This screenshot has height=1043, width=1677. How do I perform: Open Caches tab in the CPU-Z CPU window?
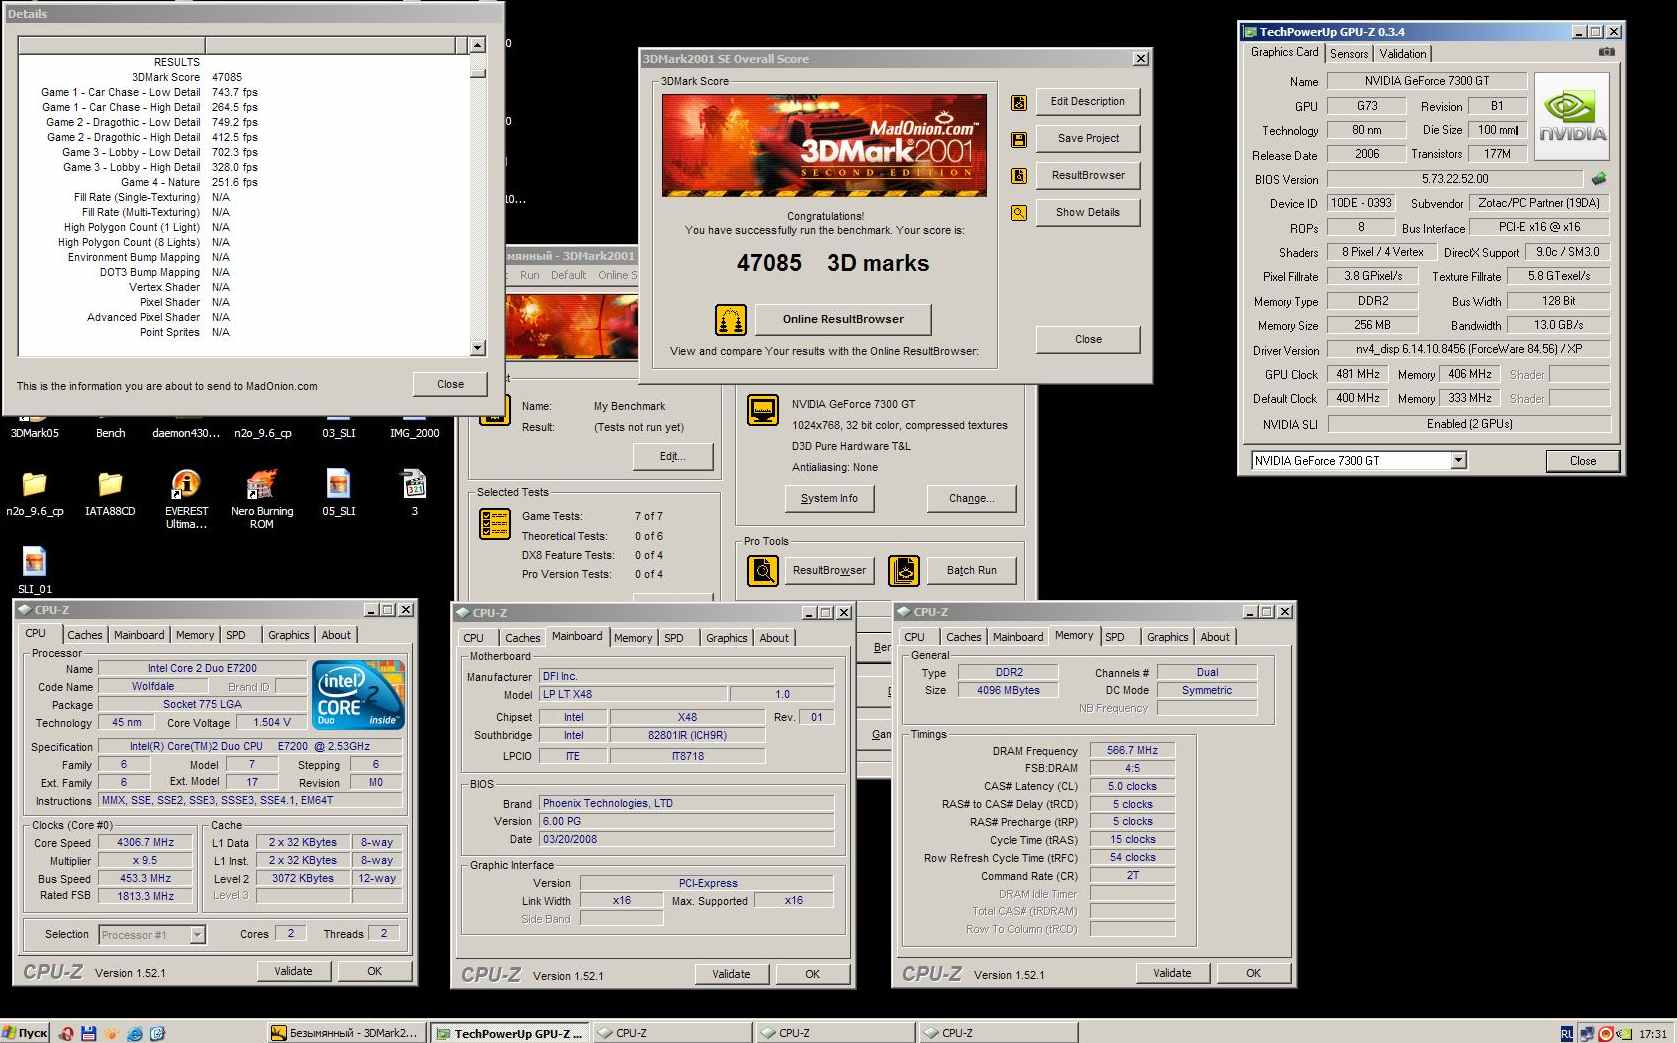84,635
